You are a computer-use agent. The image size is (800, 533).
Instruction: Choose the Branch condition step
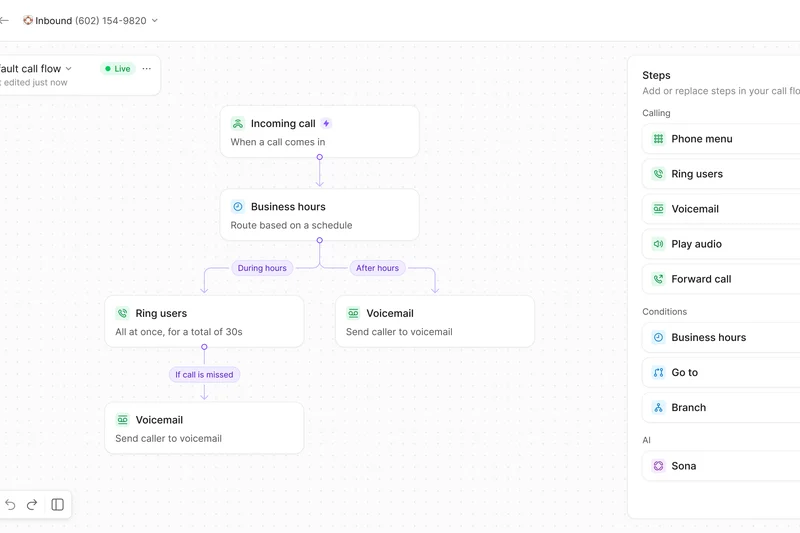(720, 407)
